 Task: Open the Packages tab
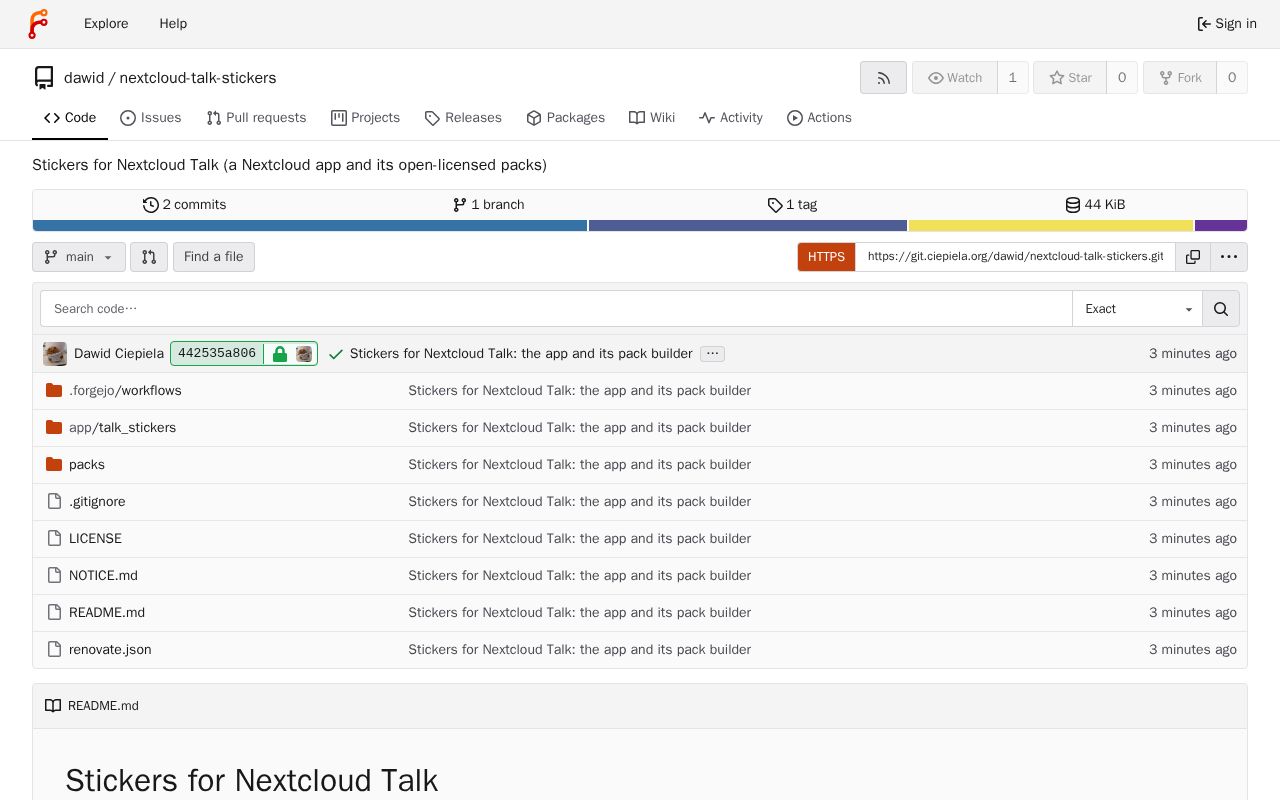(565, 118)
